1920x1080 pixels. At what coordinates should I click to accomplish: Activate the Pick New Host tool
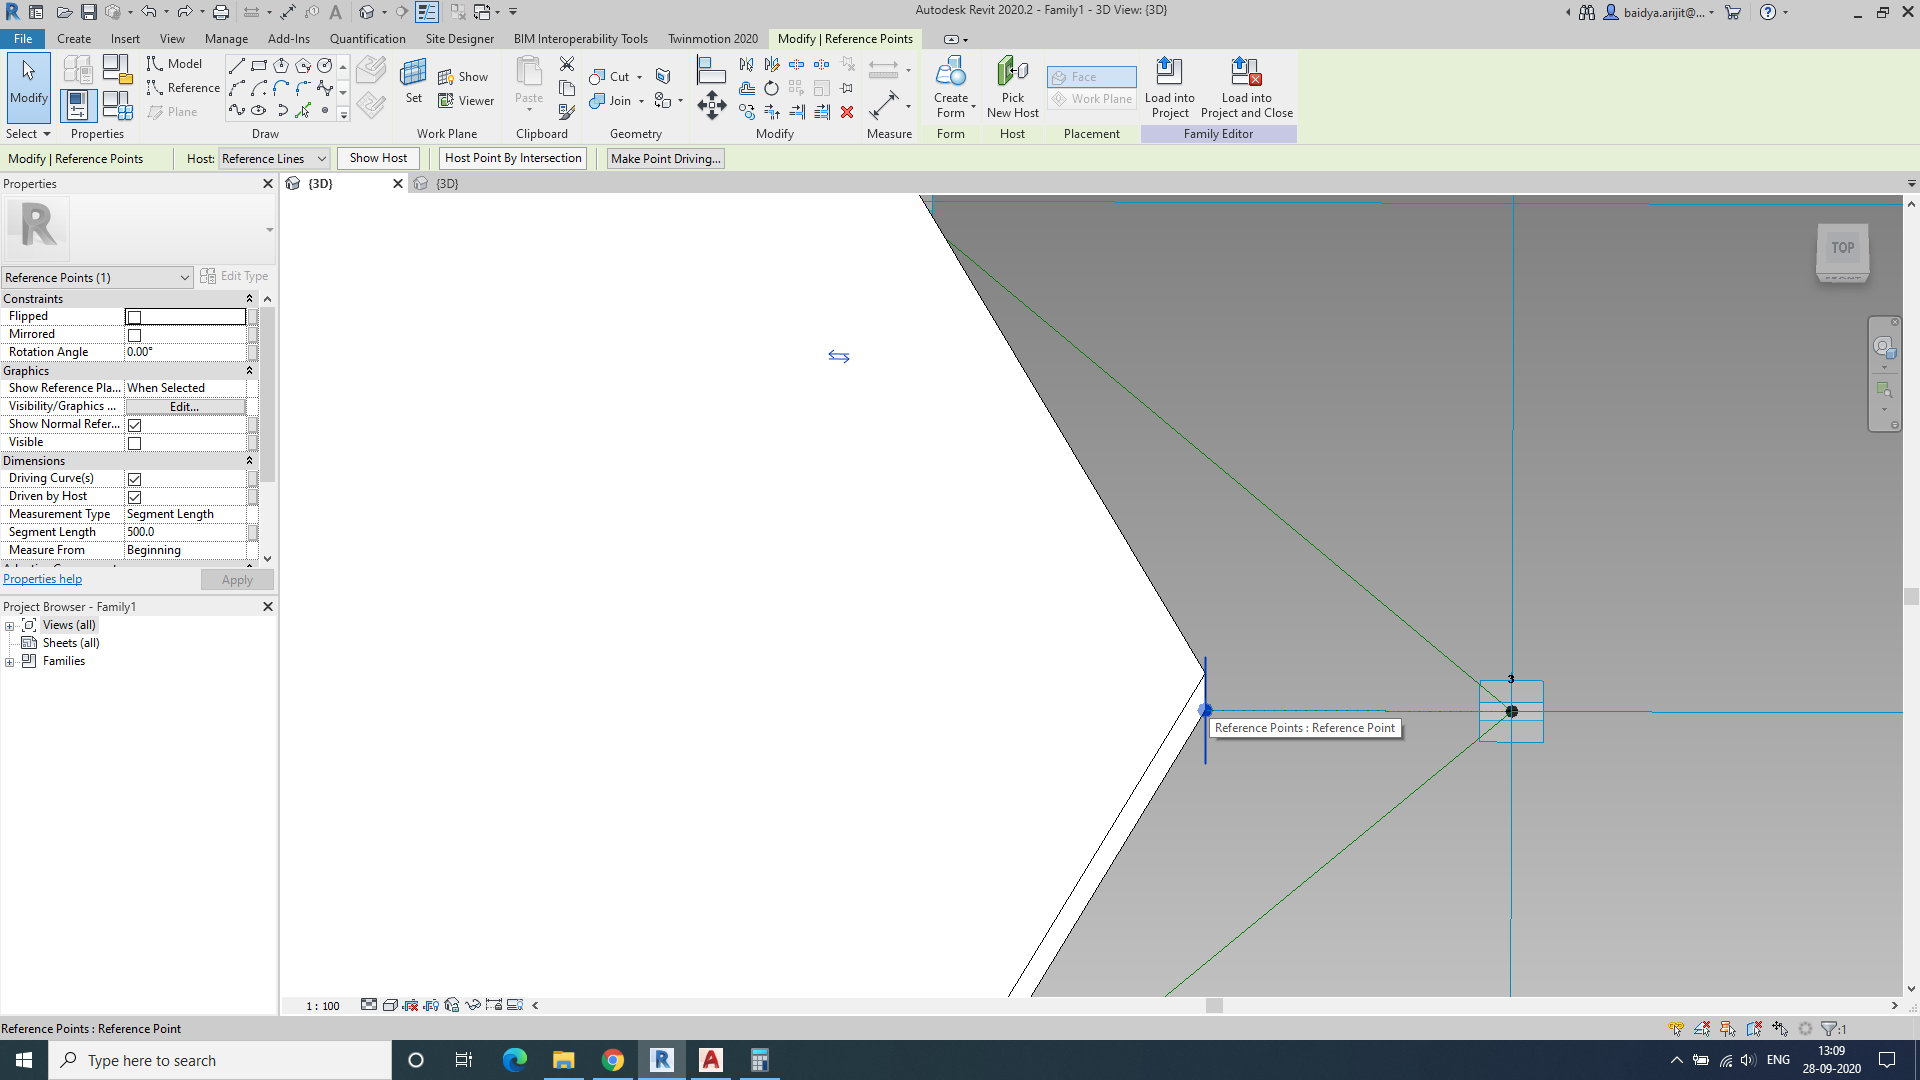1012,87
